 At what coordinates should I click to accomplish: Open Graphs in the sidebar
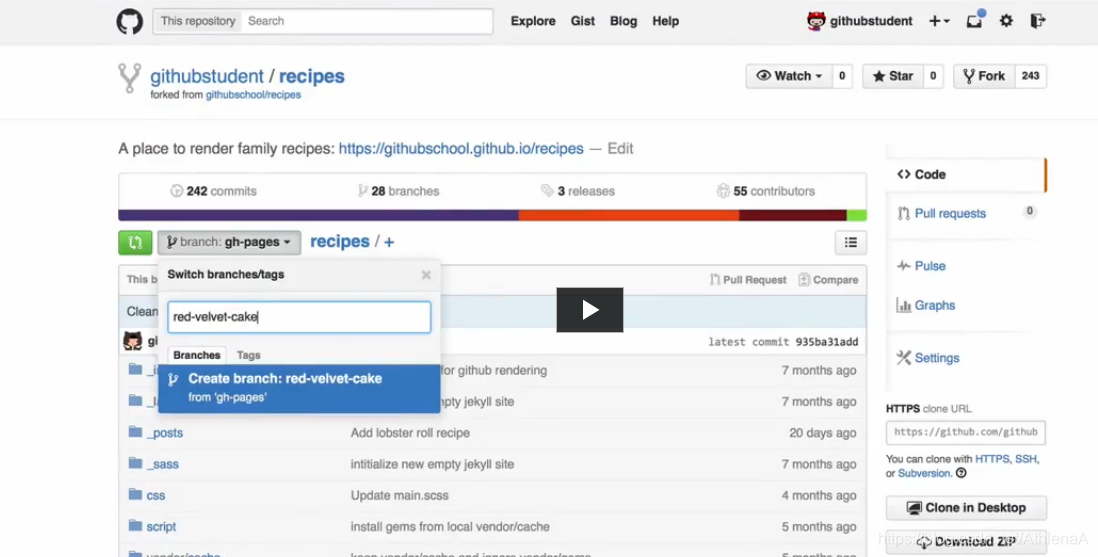tap(934, 305)
